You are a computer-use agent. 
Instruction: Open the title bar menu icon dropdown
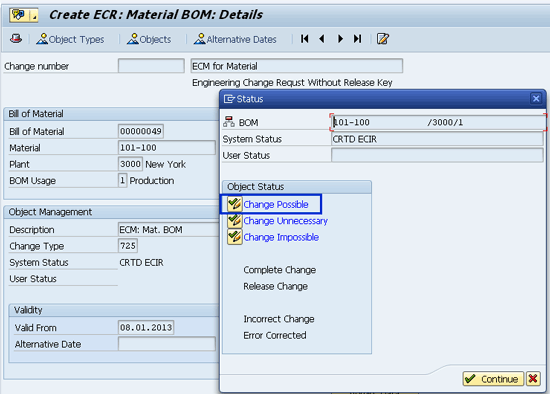coord(24,15)
